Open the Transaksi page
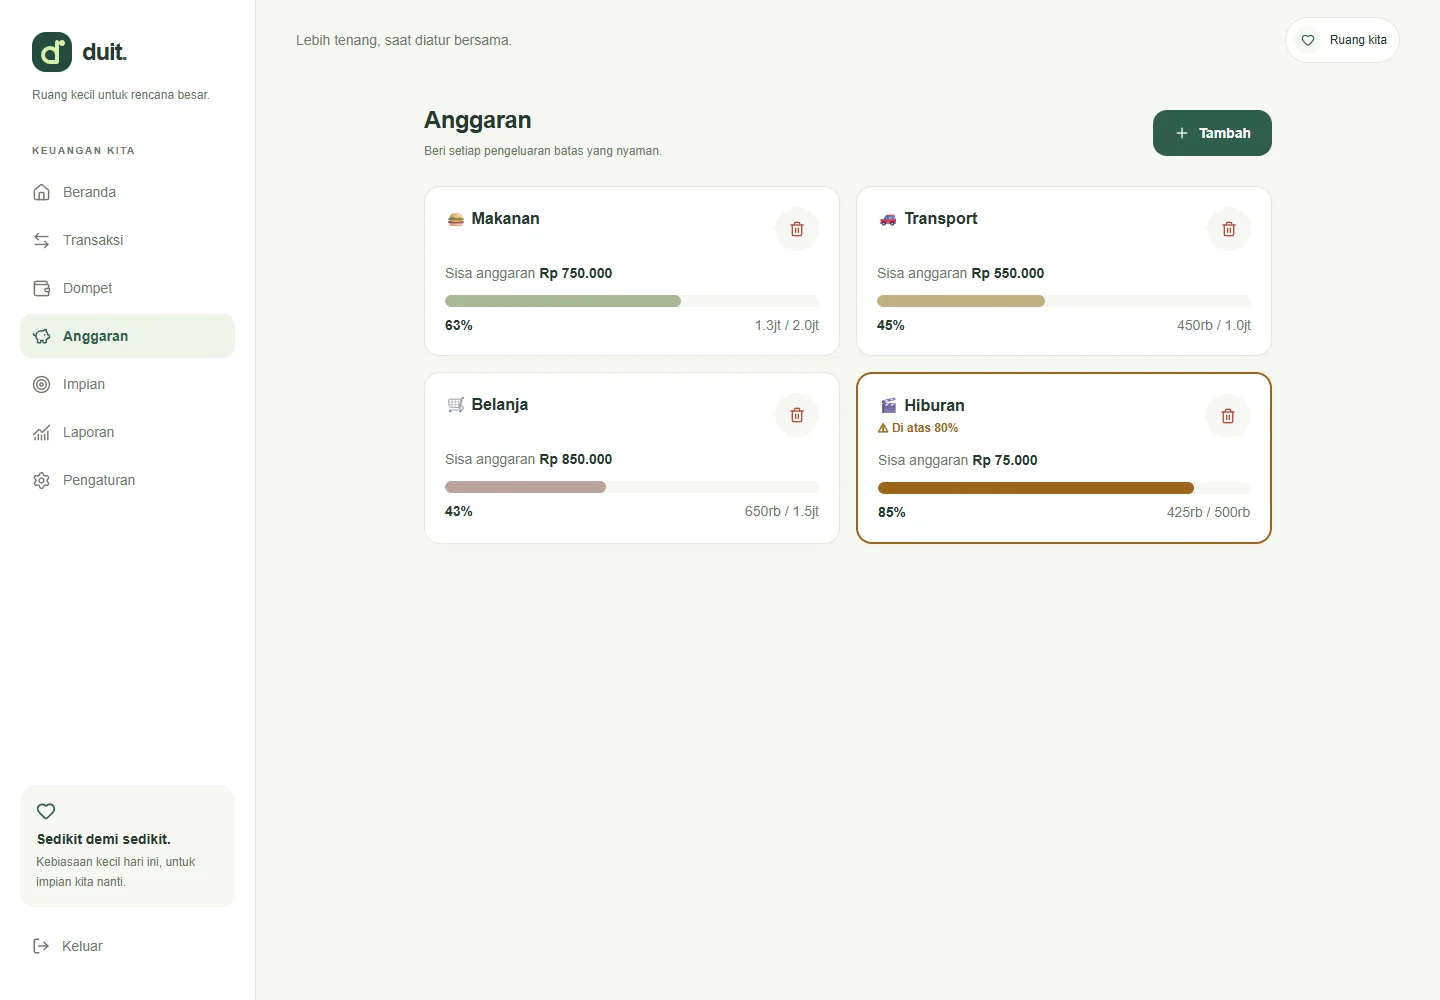This screenshot has width=1440, height=1000. coord(127,240)
